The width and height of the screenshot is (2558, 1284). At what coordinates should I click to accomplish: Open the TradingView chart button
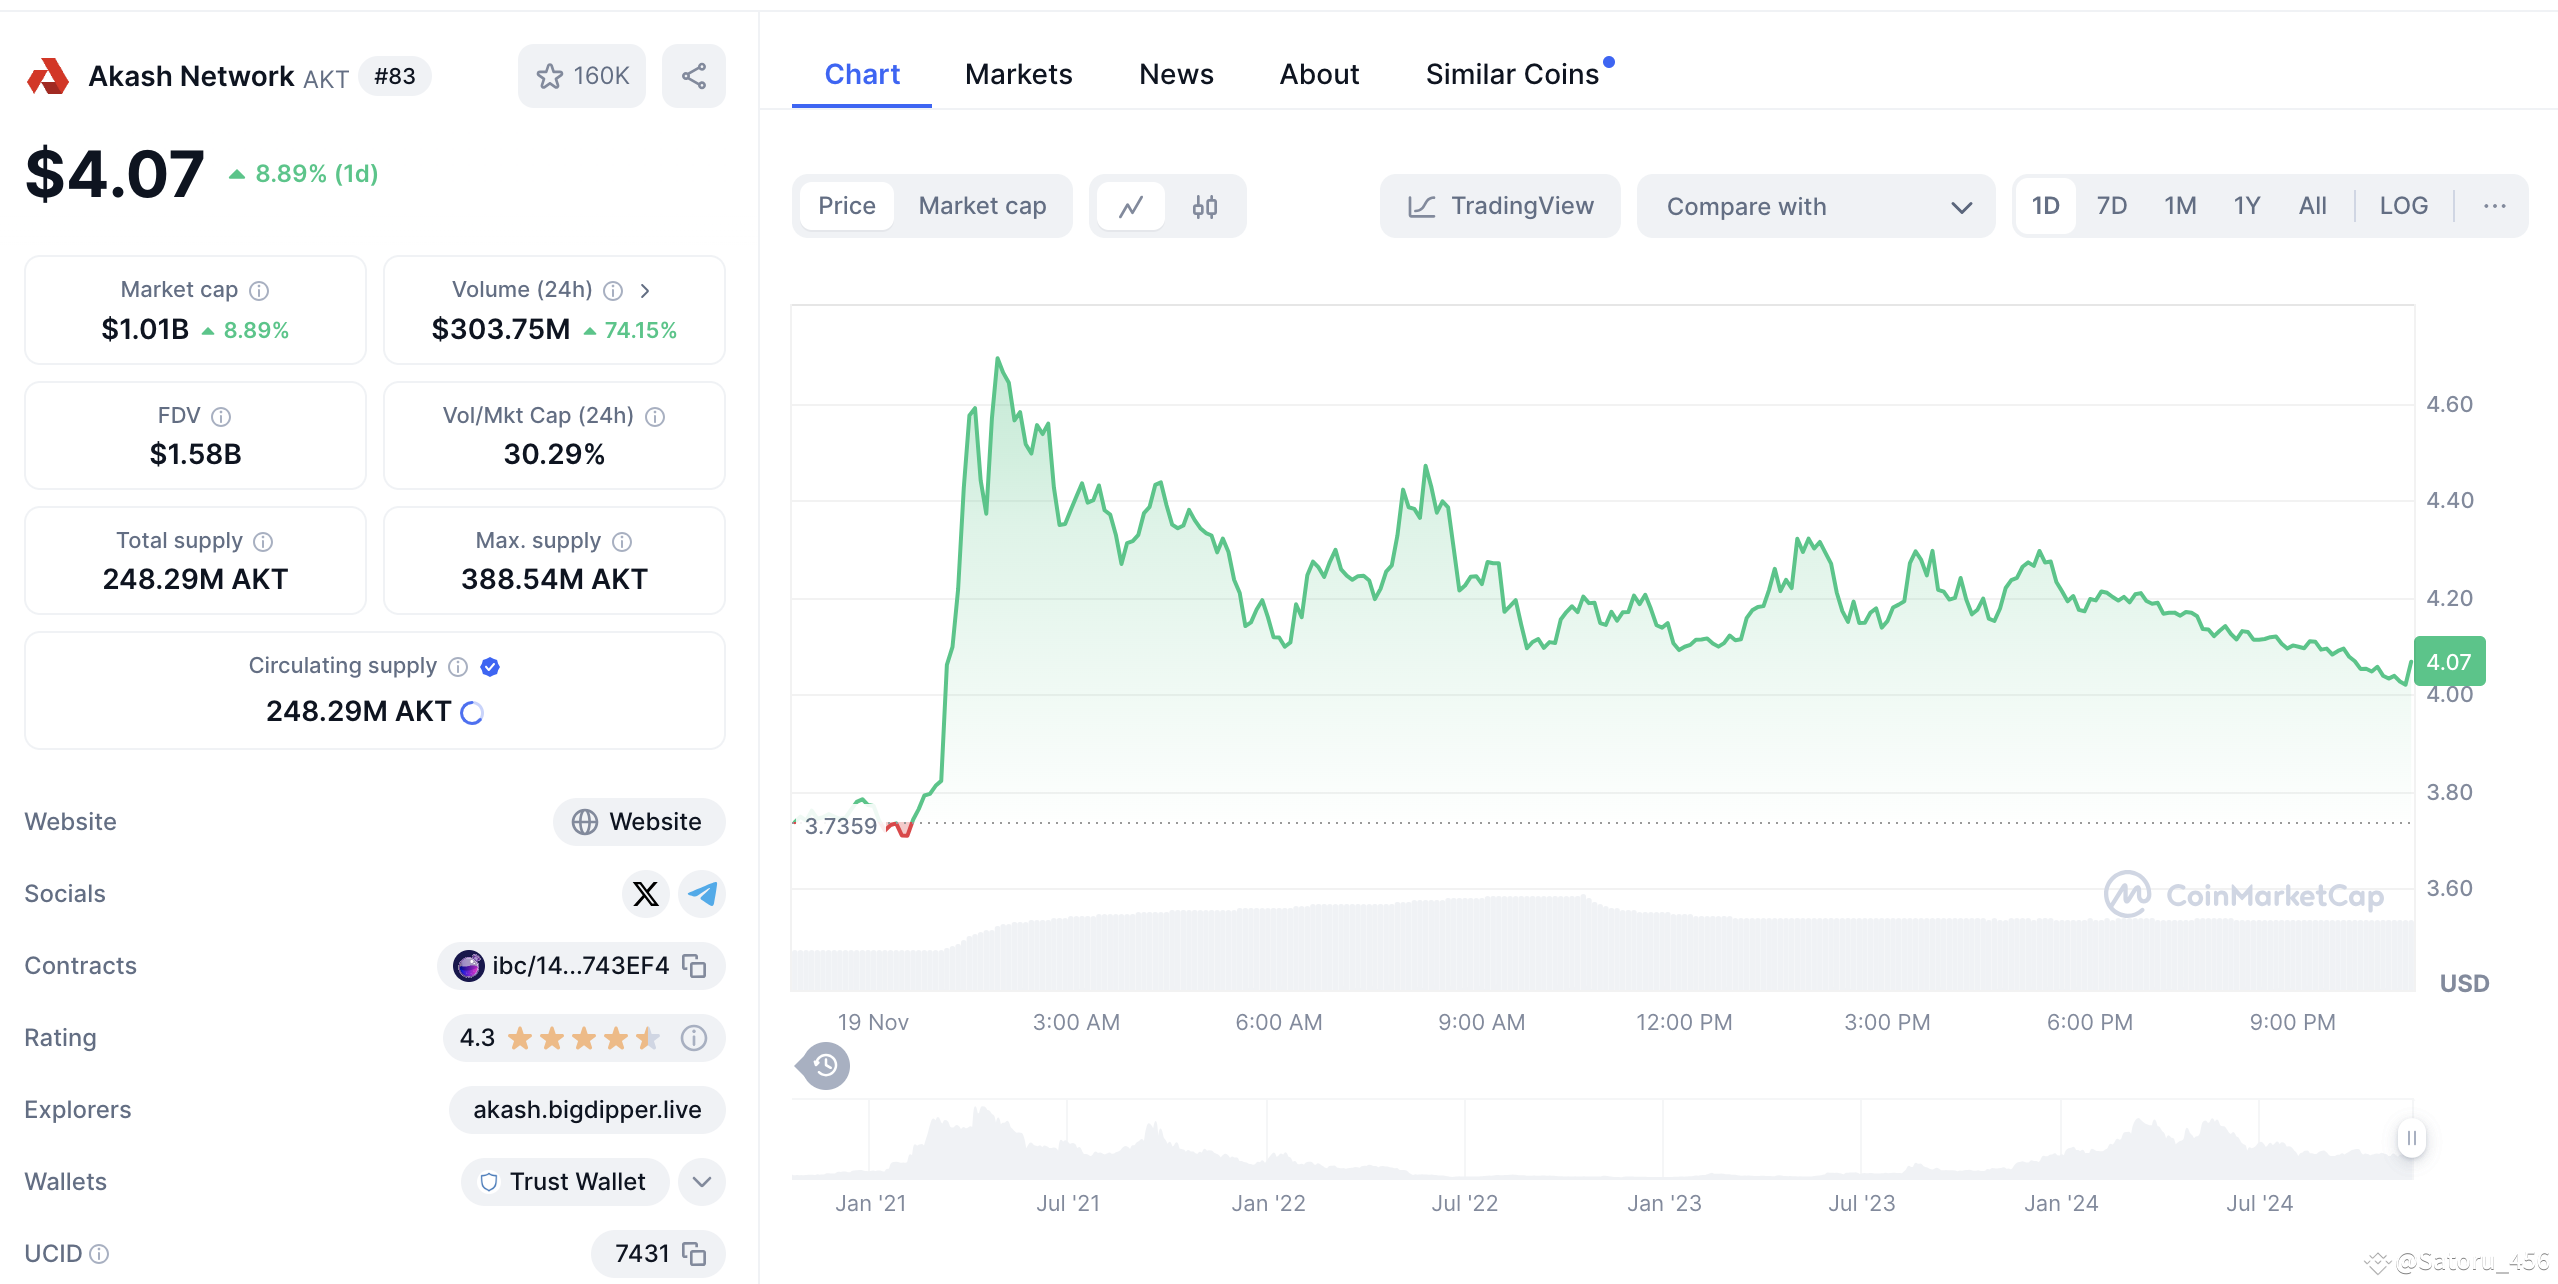[x=1500, y=206]
